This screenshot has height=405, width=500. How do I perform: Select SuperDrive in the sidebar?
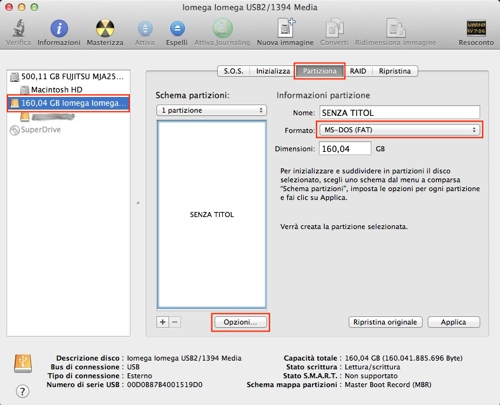[68, 130]
